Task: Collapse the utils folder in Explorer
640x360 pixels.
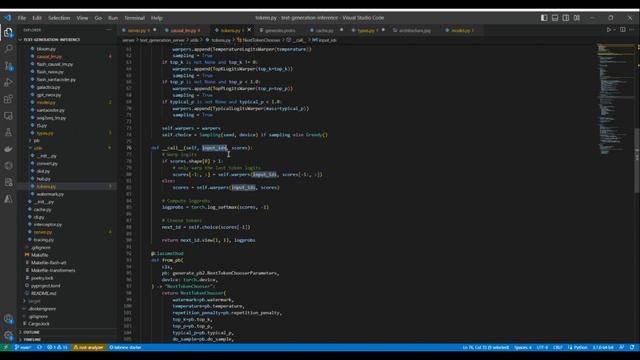Action: (38, 148)
